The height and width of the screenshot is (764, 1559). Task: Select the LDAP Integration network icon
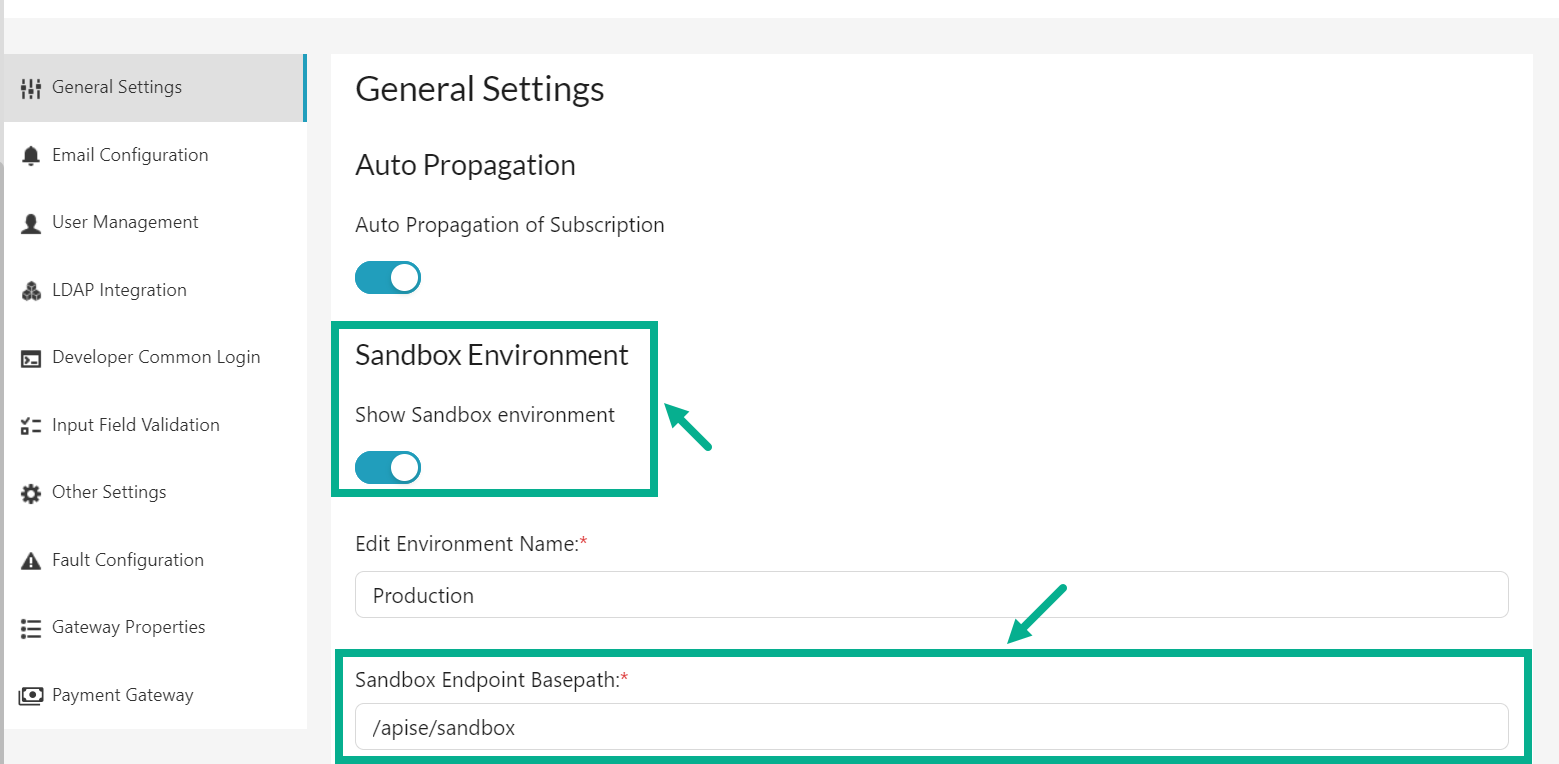30,289
